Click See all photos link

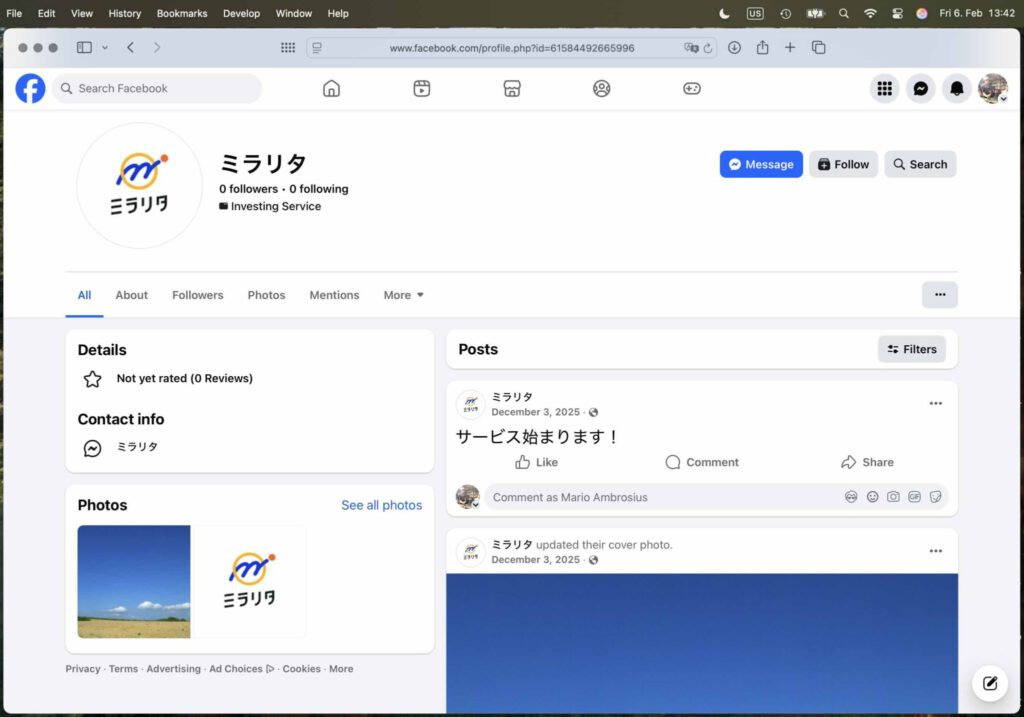[x=381, y=505]
